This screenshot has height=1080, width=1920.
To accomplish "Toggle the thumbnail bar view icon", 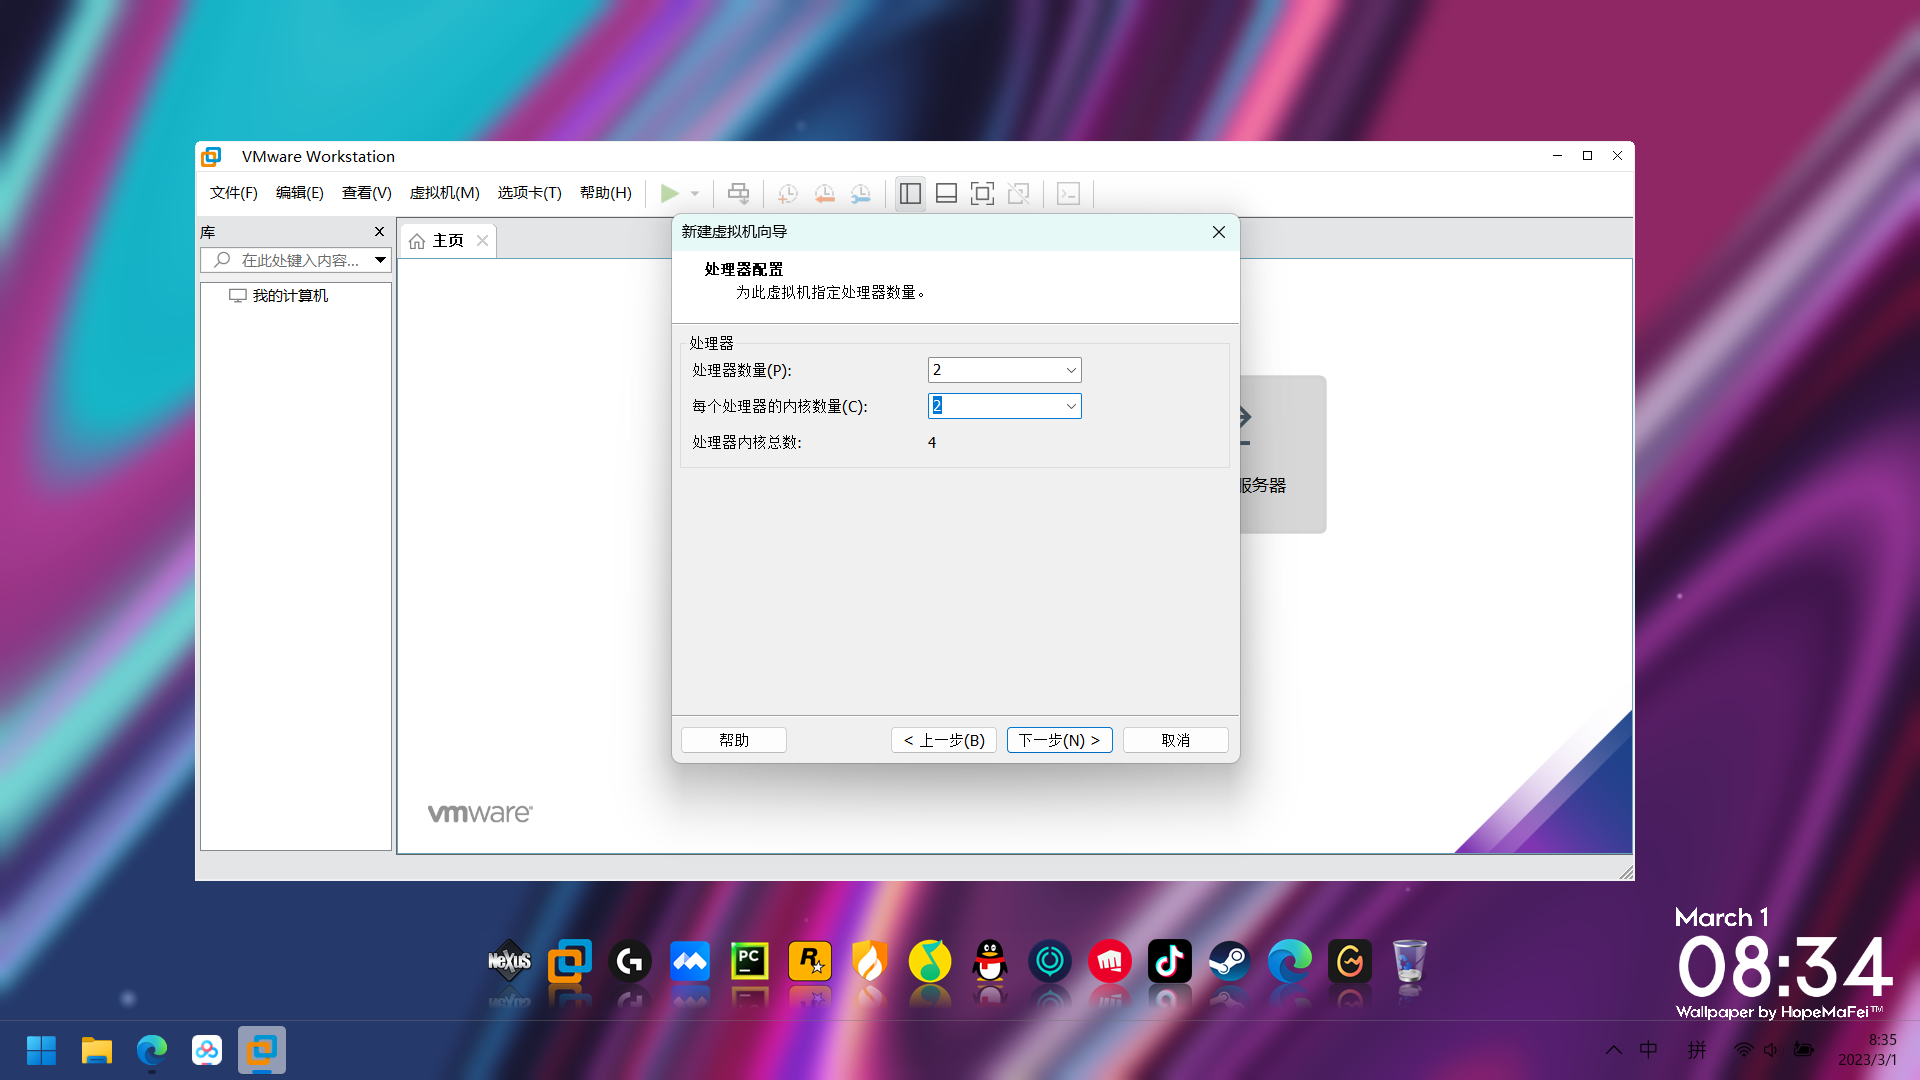I will tap(946, 193).
